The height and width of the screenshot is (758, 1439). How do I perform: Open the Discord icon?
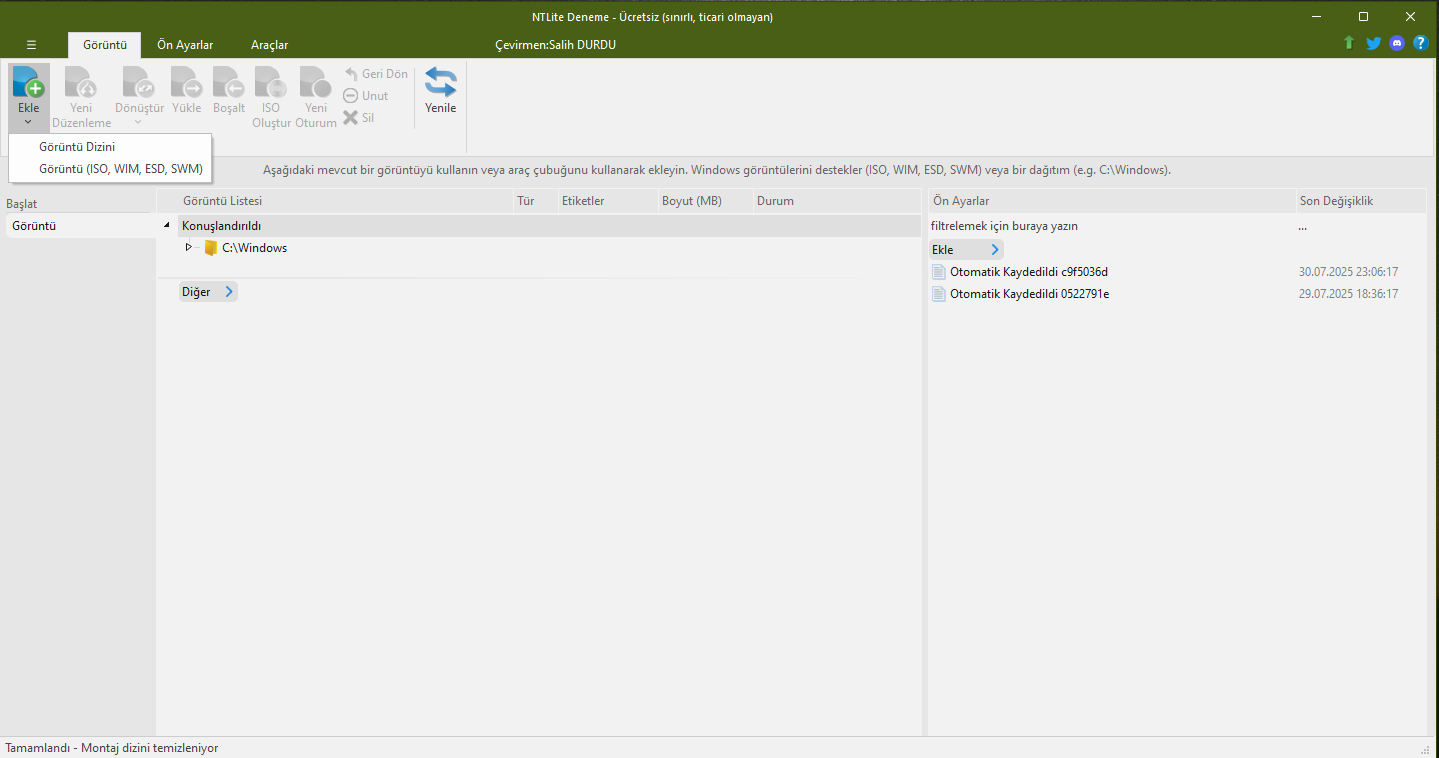[1397, 43]
